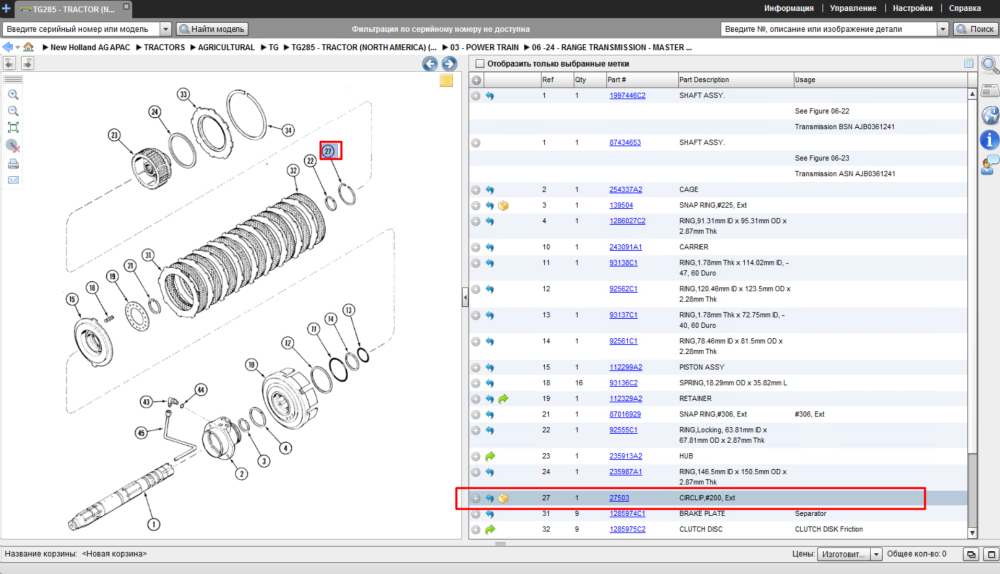The width and height of the screenshot is (1000, 574).
Task: Open the part search field dropdown arrow
Action: 943,29
